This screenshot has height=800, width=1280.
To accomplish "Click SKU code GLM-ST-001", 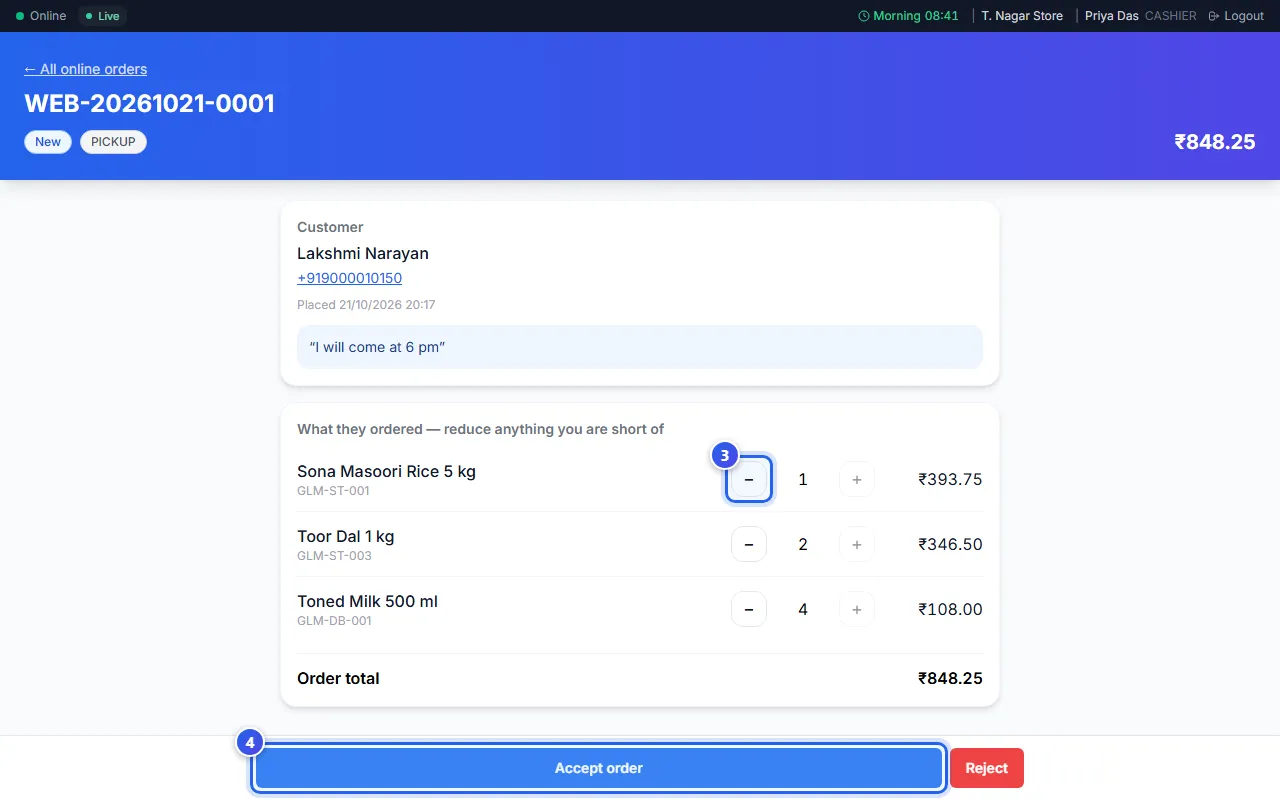I will click(333, 491).
